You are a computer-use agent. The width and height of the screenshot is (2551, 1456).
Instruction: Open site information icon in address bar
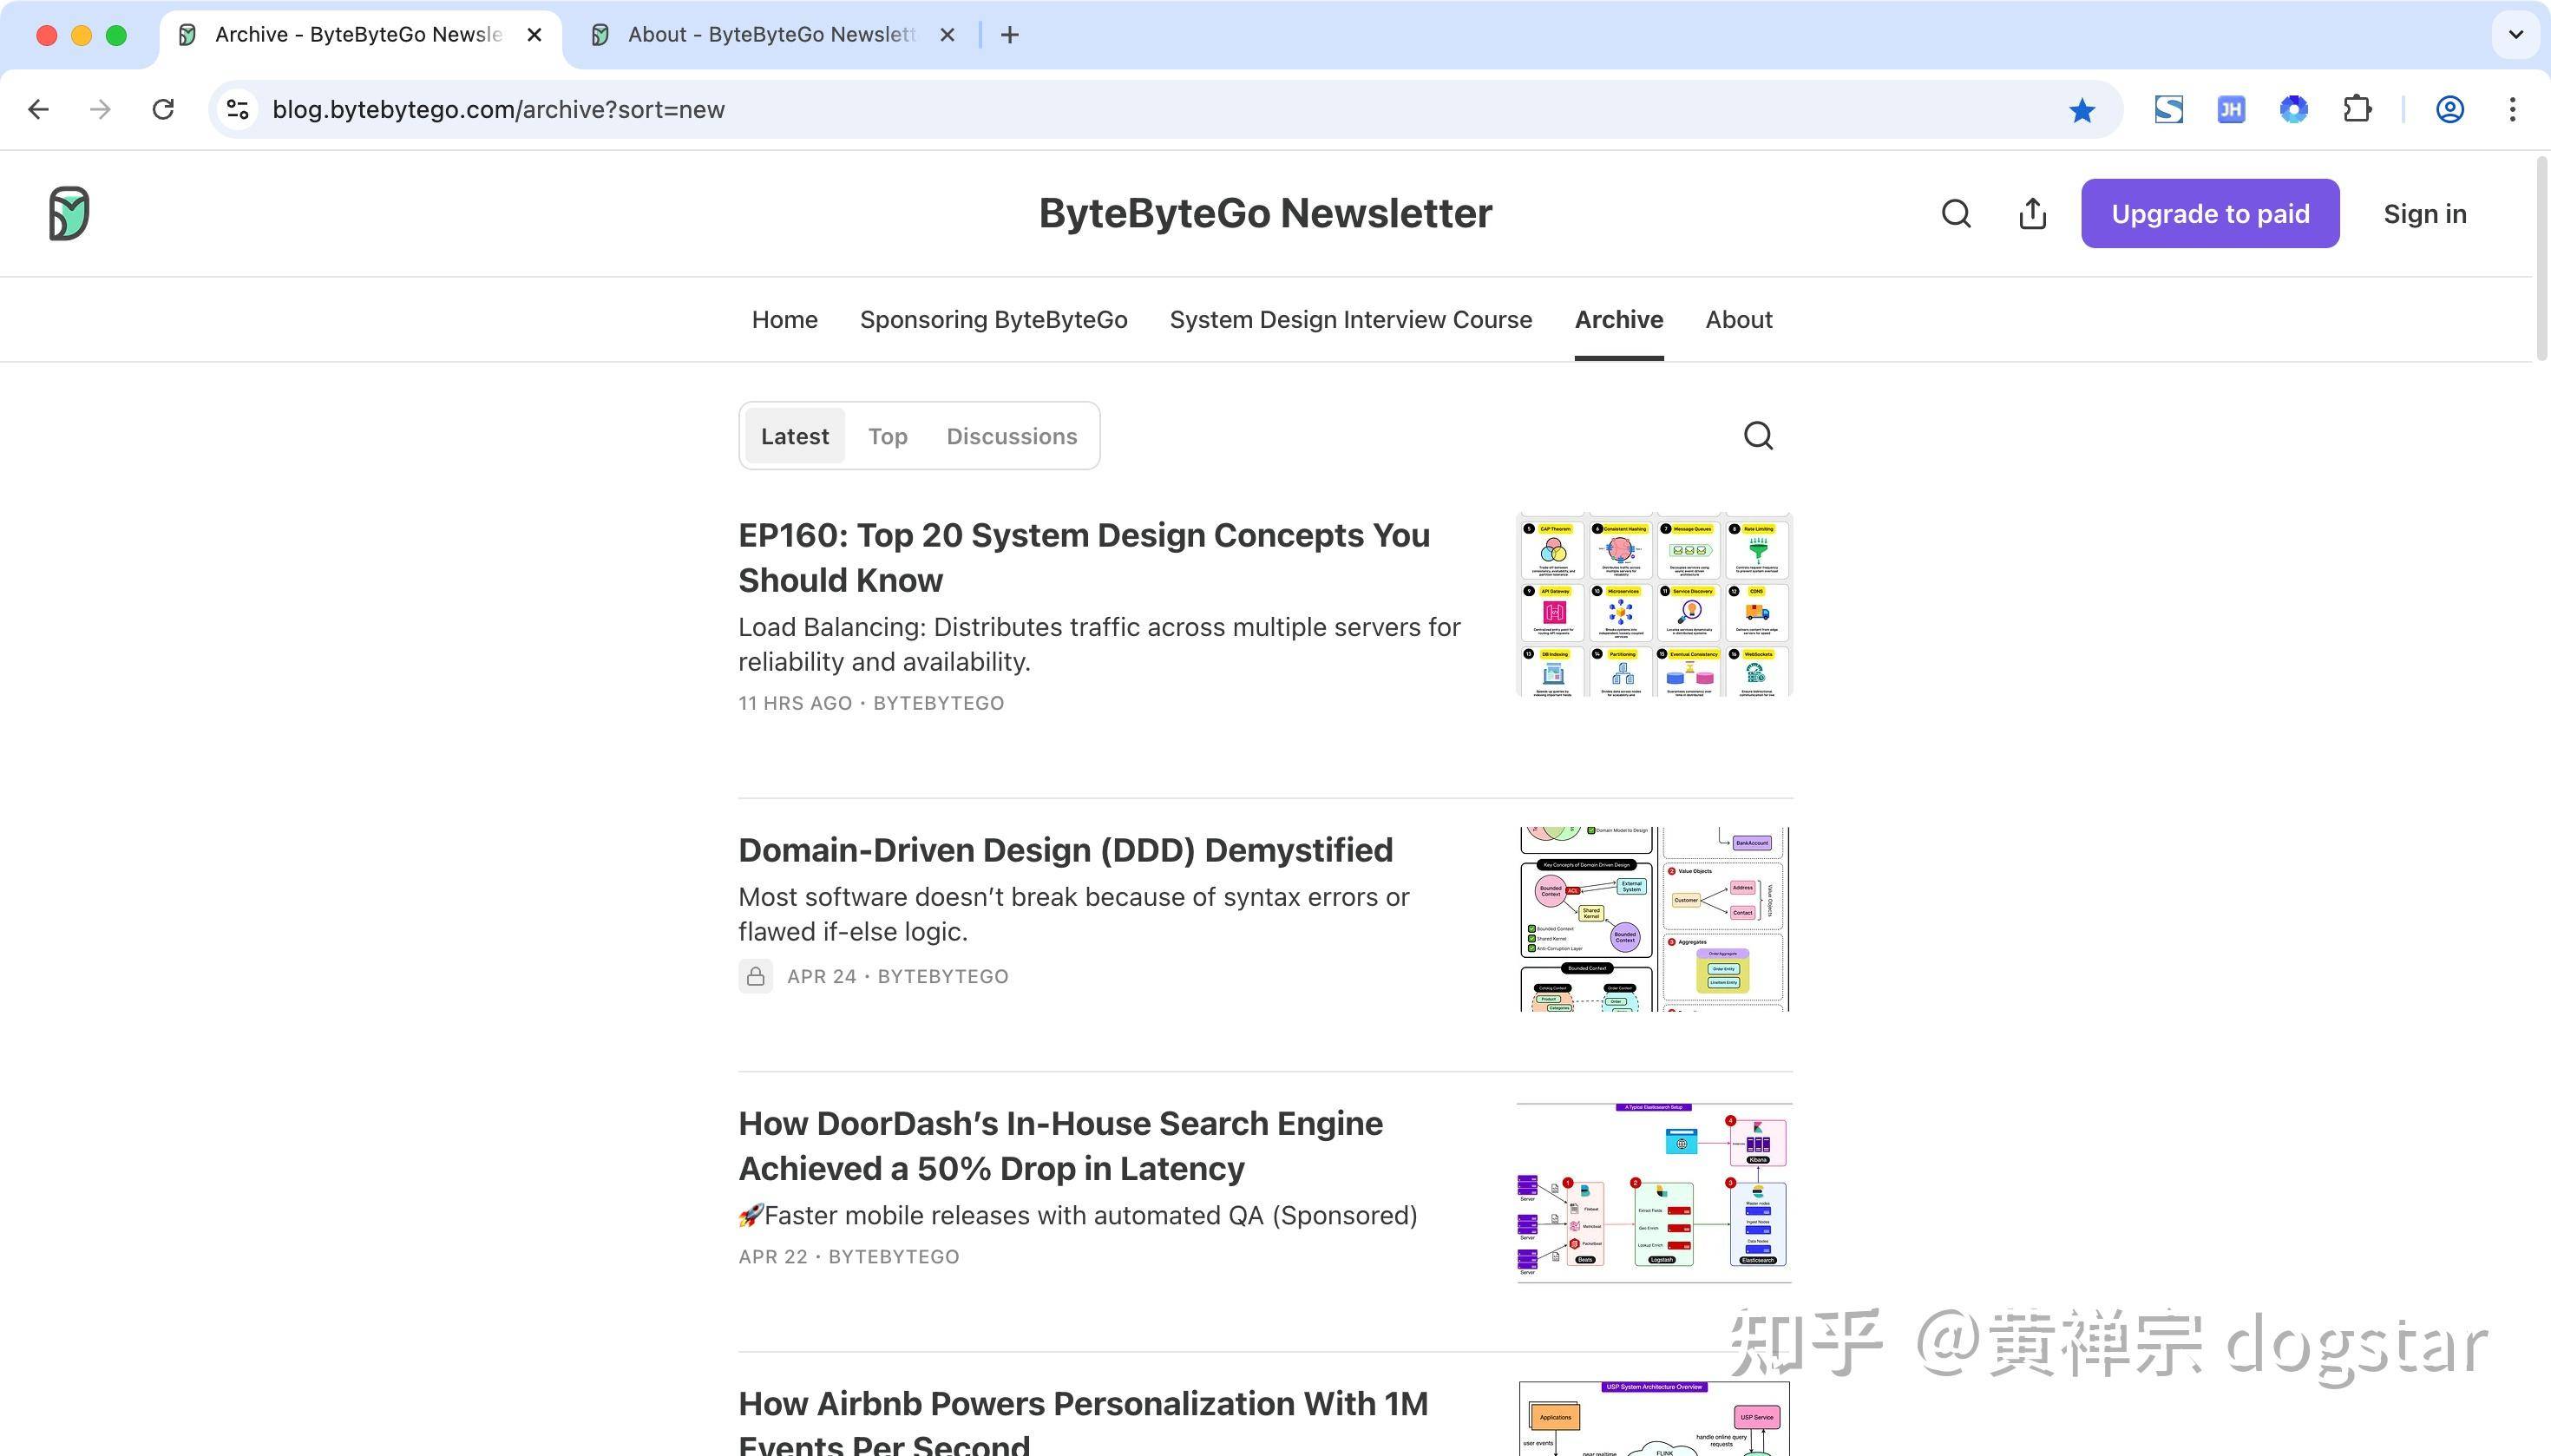coord(237,109)
